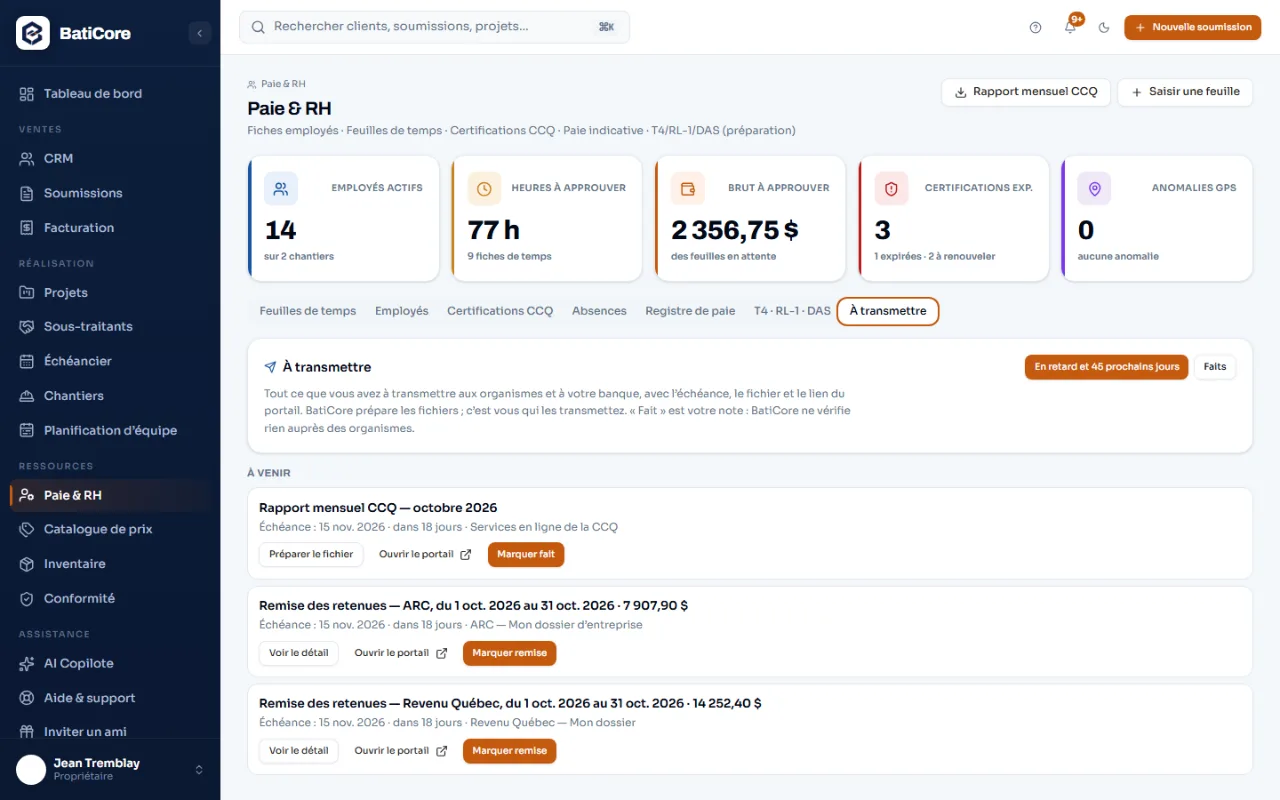Image resolution: width=1280 pixels, height=800 pixels.
Task: Select the Faits filter toggle
Action: (1215, 367)
